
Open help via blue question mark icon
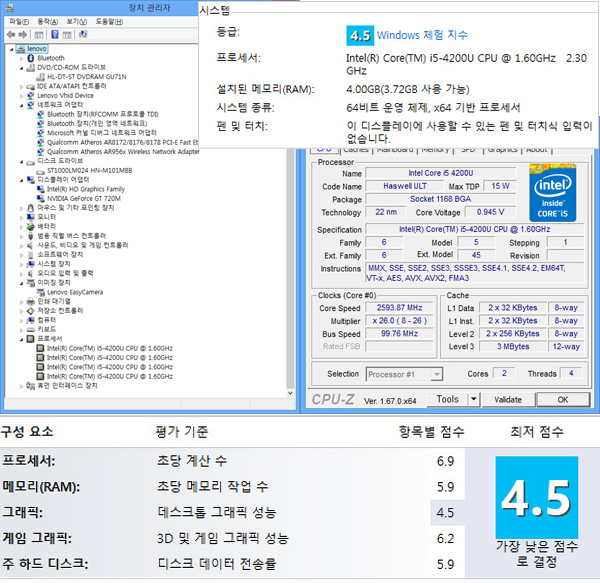pyautogui.click(x=55, y=35)
